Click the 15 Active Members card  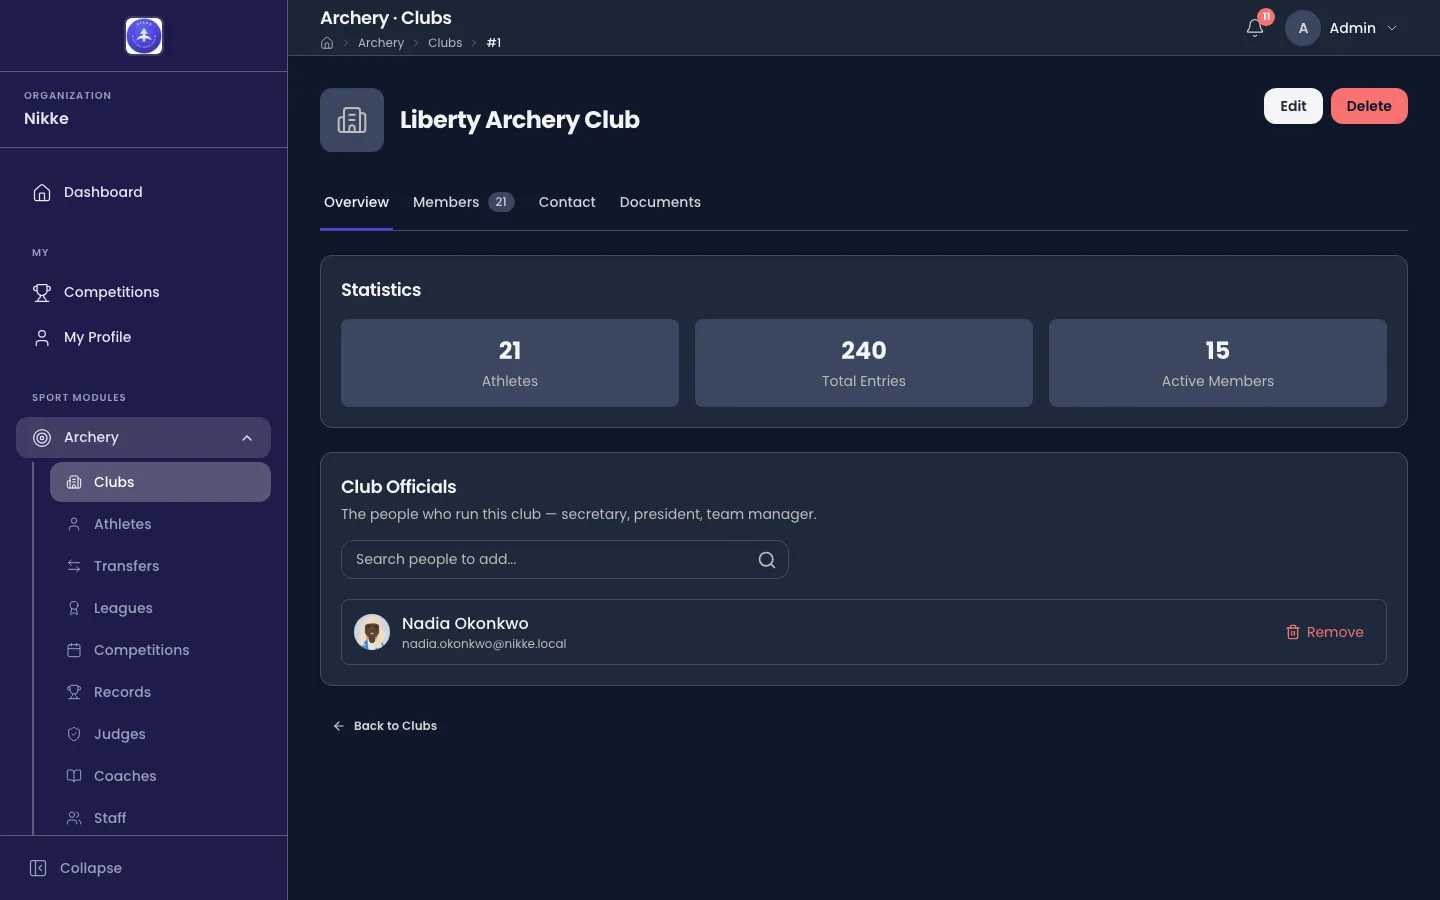[x=1218, y=363]
